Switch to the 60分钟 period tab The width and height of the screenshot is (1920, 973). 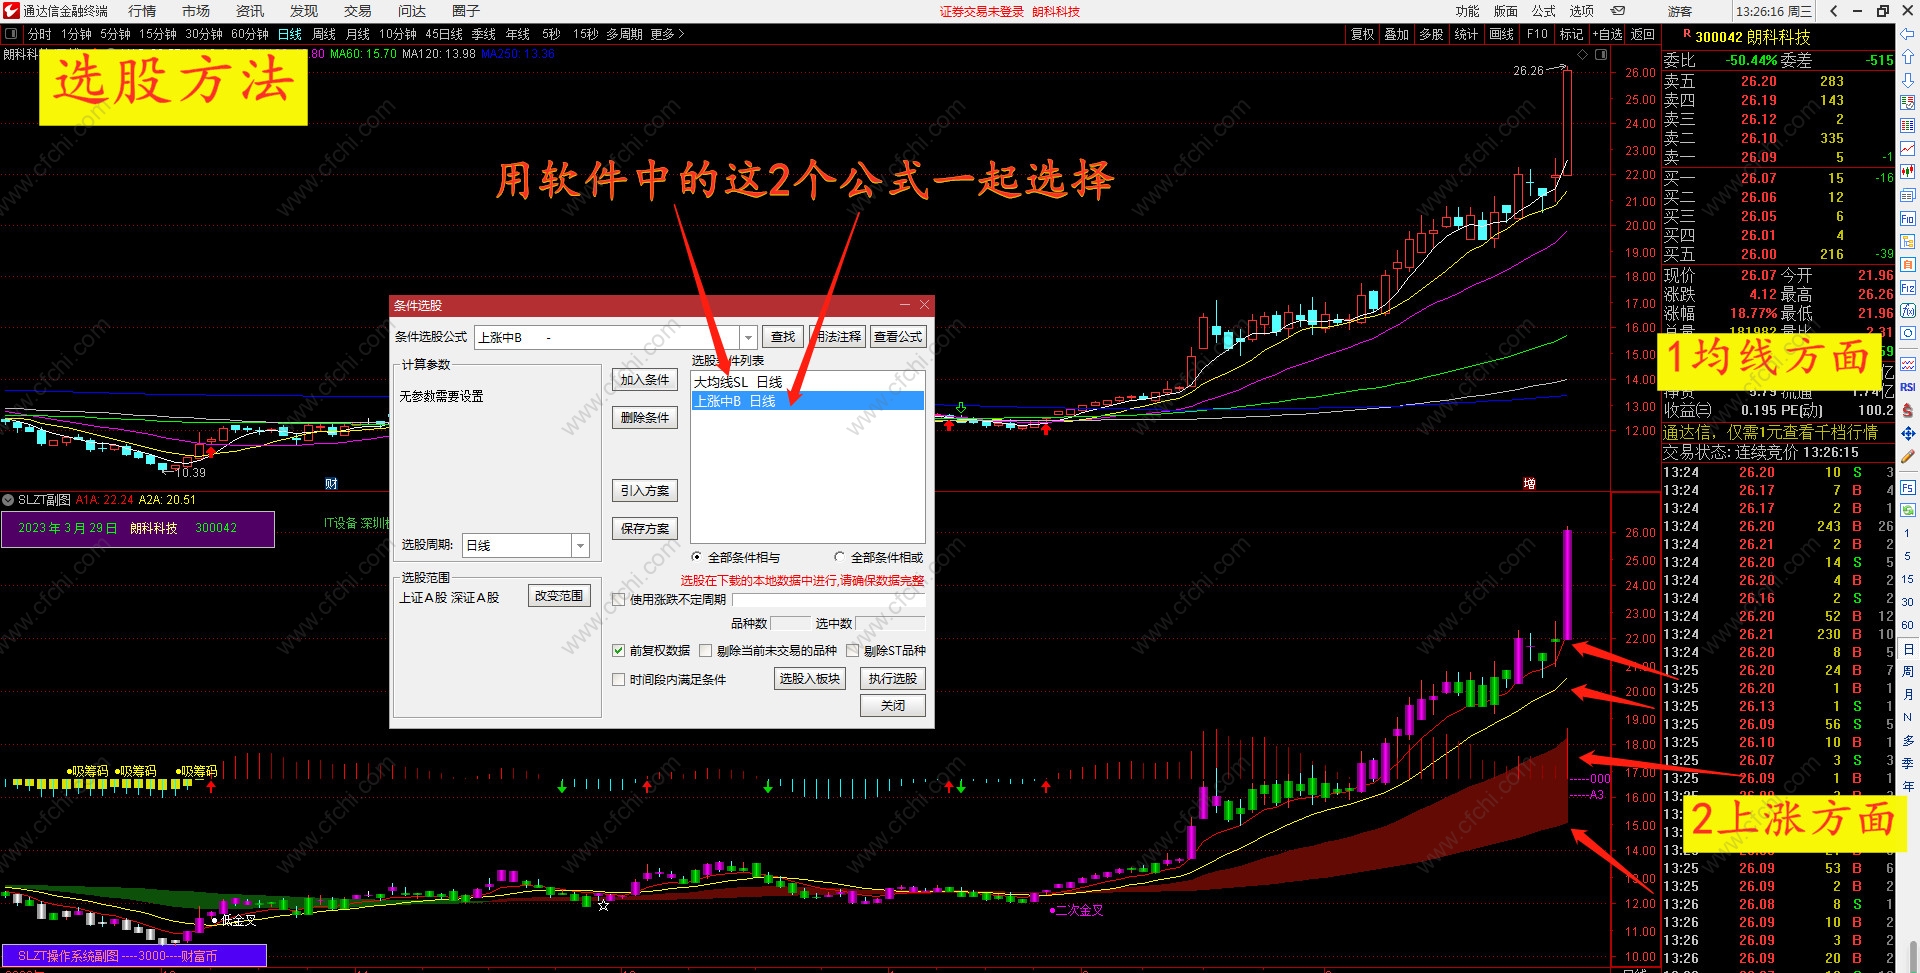250,34
